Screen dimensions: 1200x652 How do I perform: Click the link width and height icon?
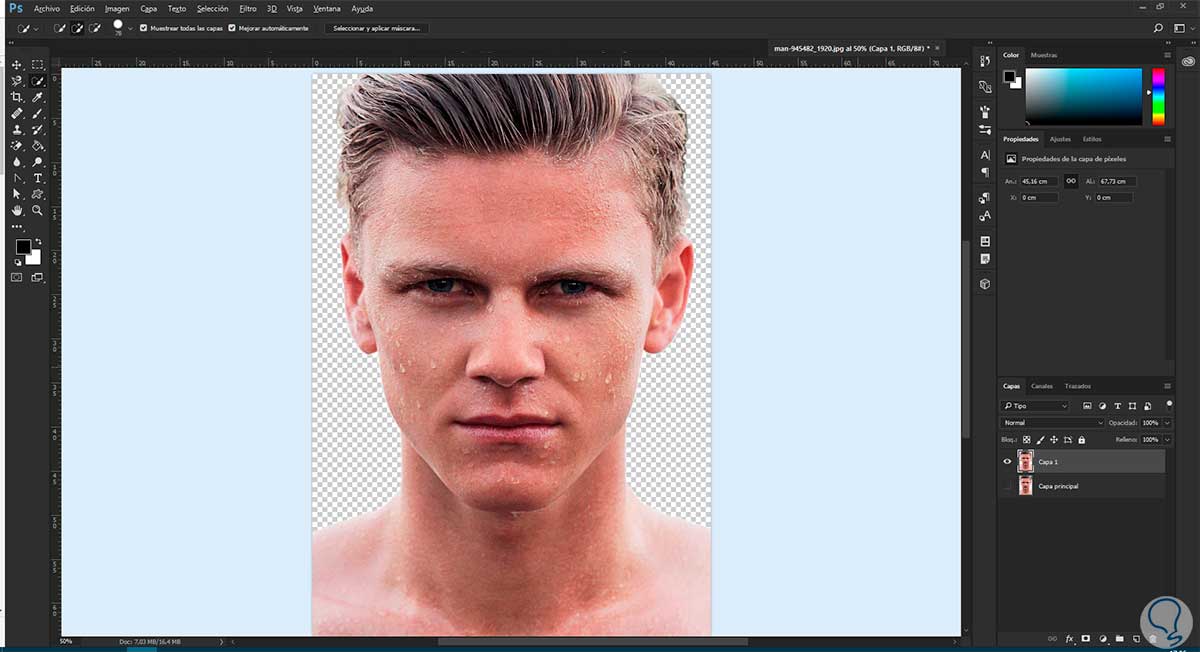click(x=1071, y=181)
